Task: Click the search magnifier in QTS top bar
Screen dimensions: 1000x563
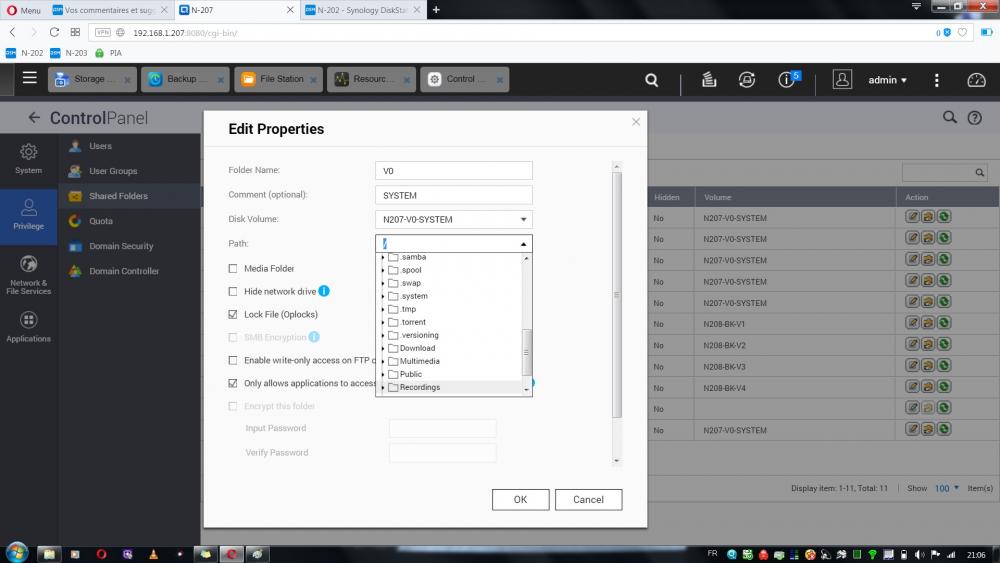Action: coord(651,80)
